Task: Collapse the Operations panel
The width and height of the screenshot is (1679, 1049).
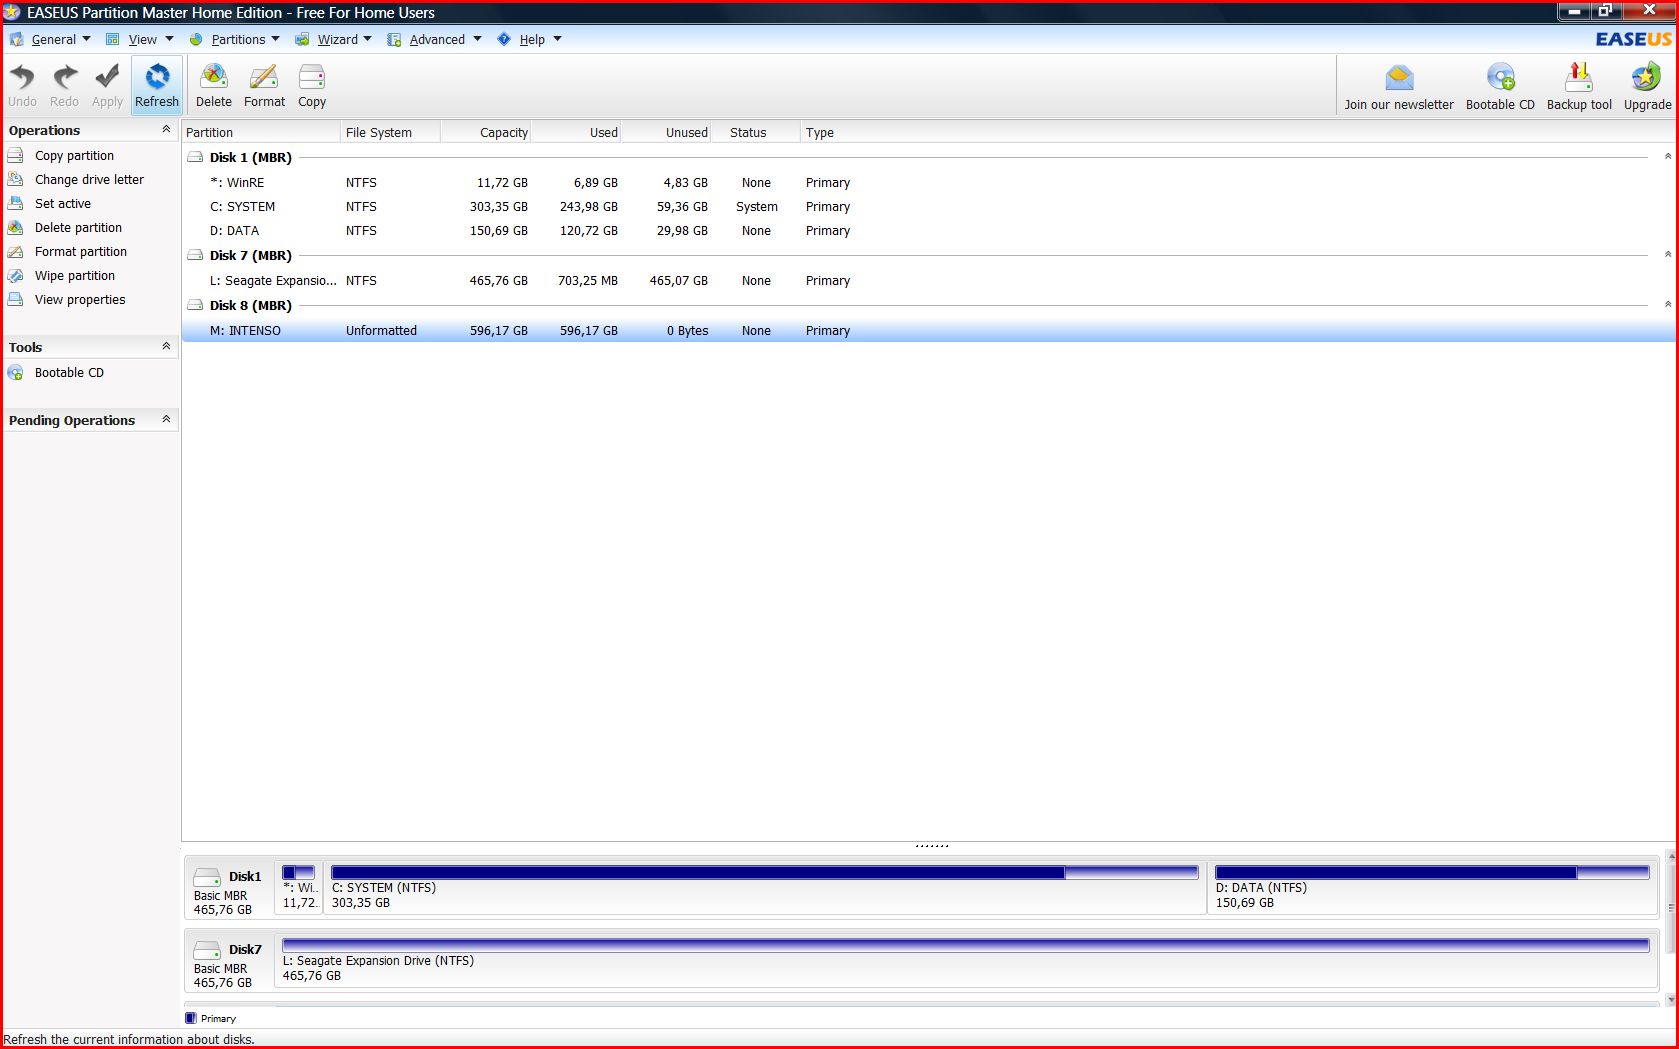Action: click(x=166, y=130)
